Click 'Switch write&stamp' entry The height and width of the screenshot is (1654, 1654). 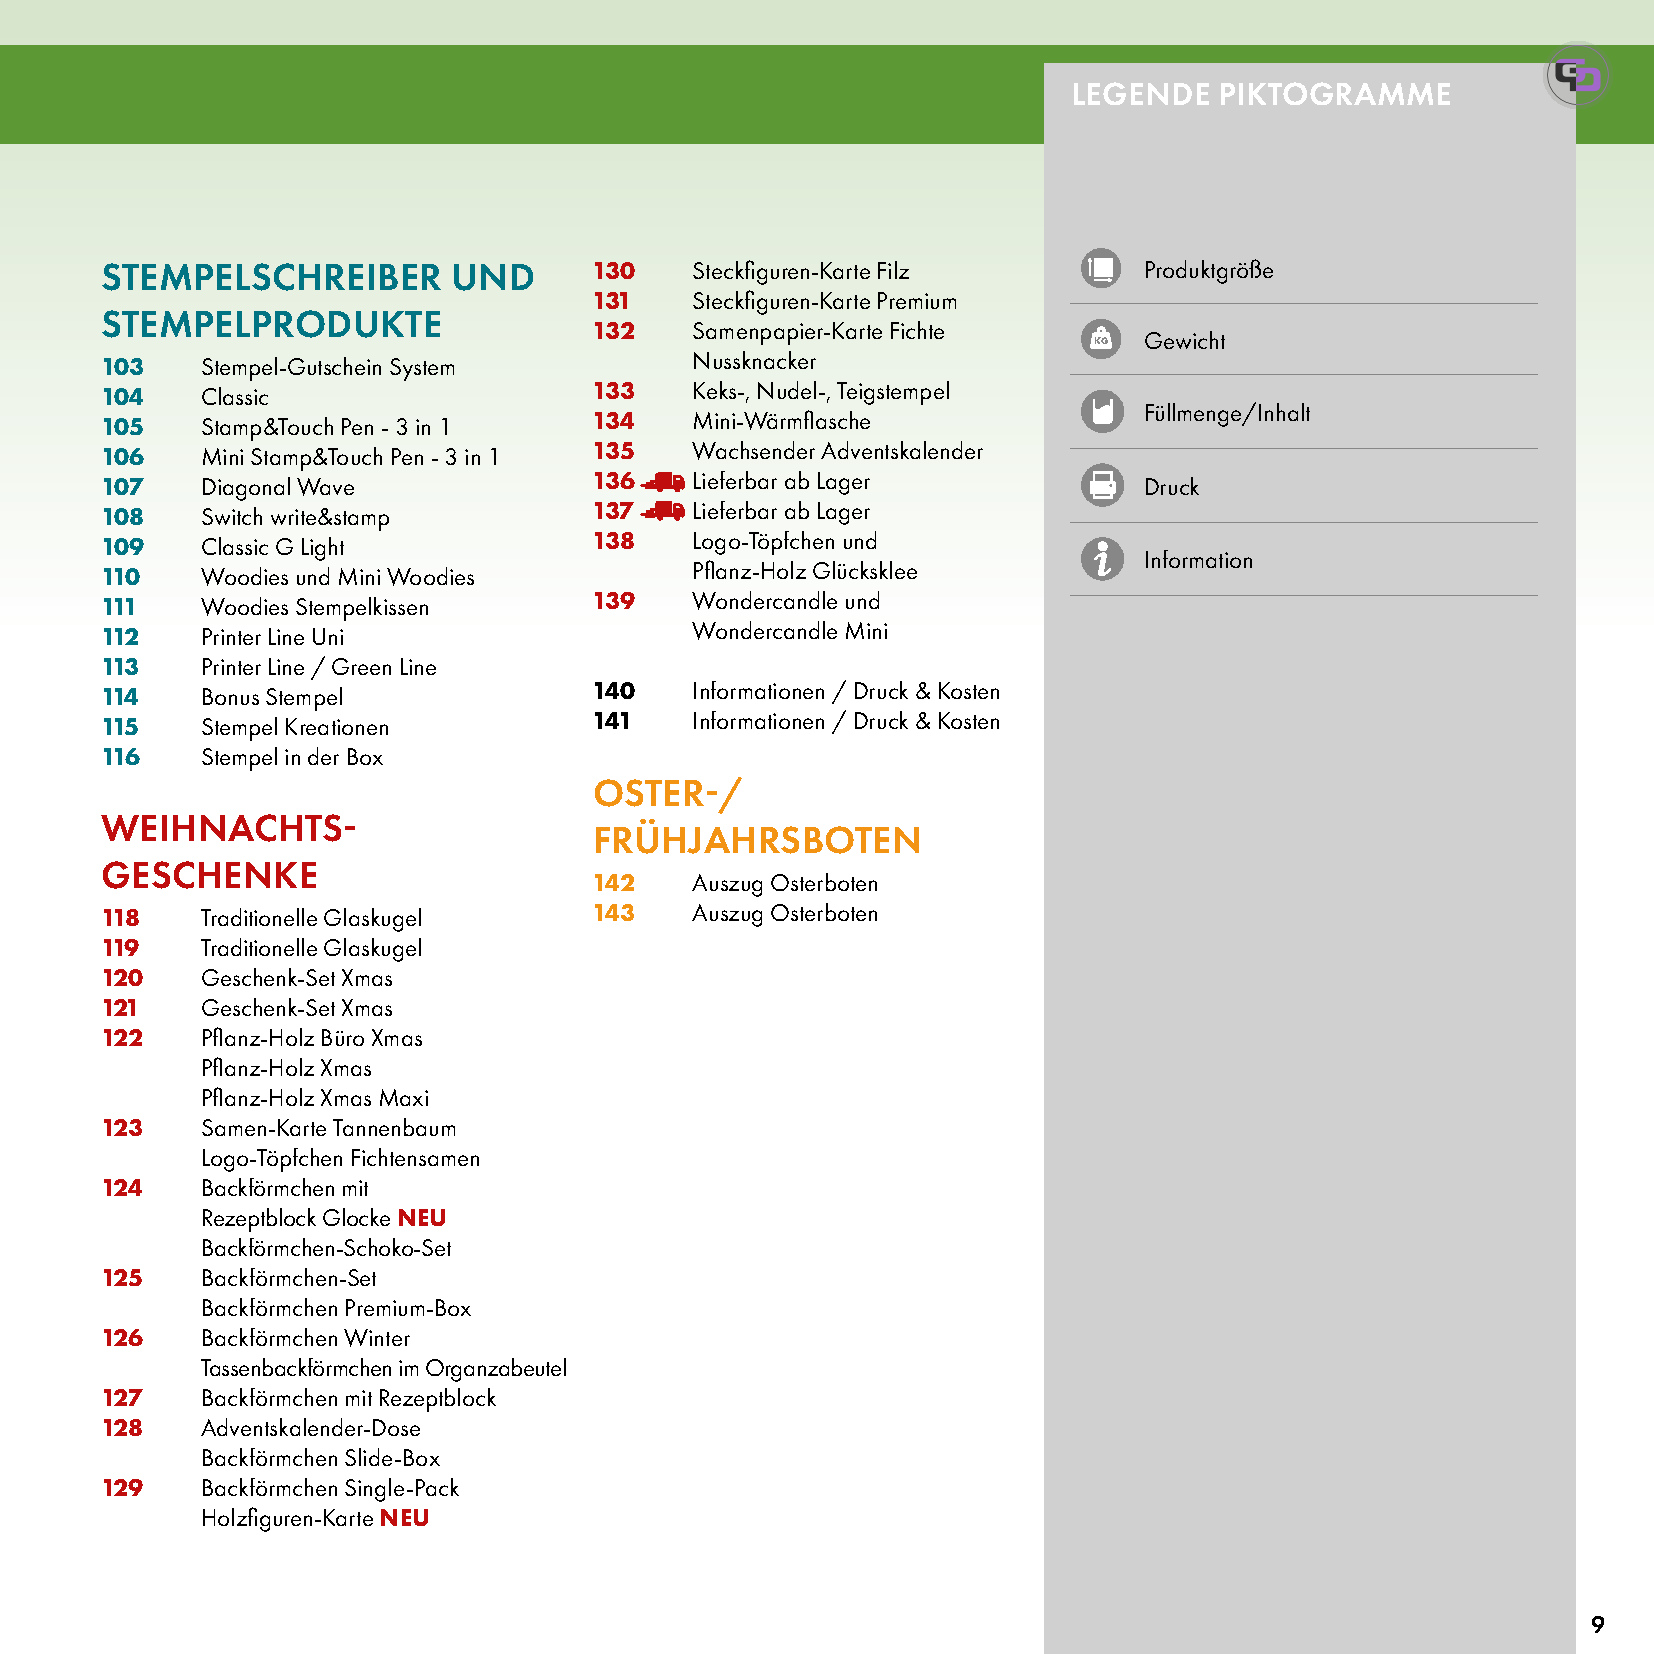click(295, 518)
